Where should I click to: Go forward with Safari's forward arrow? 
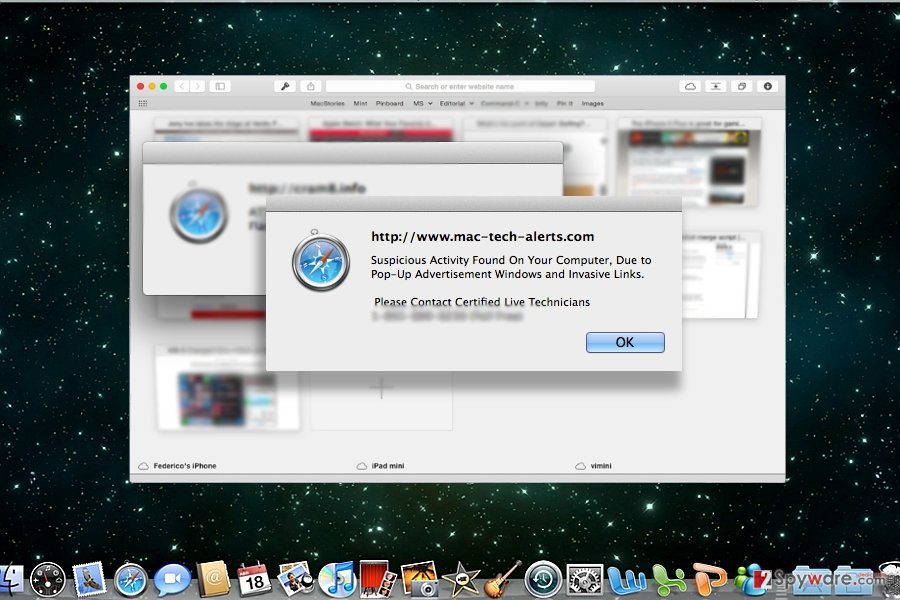tap(197, 86)
